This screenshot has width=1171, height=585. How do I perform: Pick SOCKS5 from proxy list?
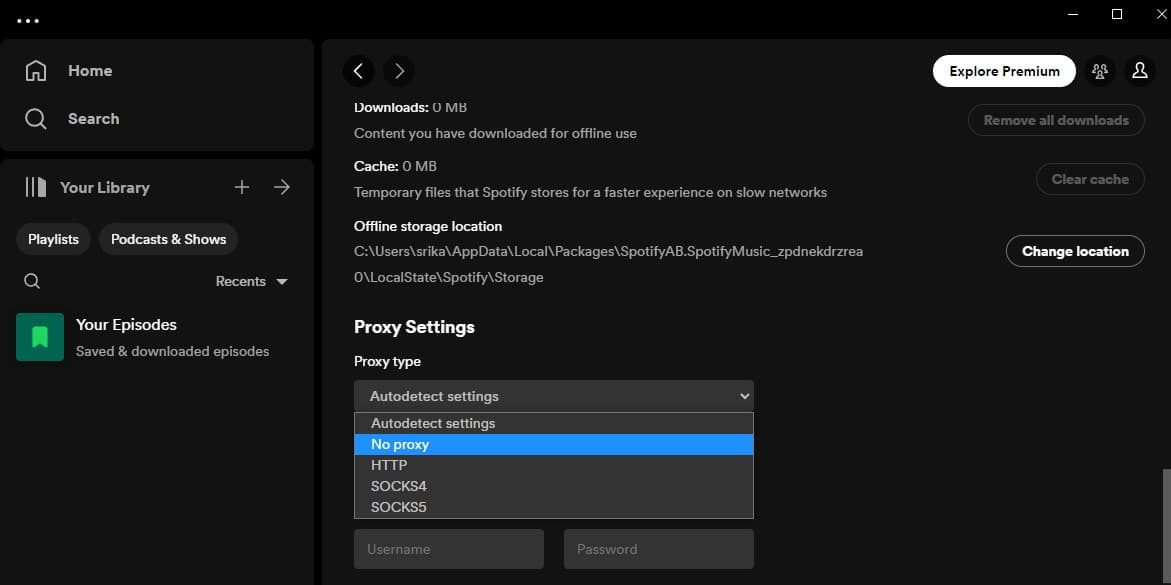[x=554, y=507]
